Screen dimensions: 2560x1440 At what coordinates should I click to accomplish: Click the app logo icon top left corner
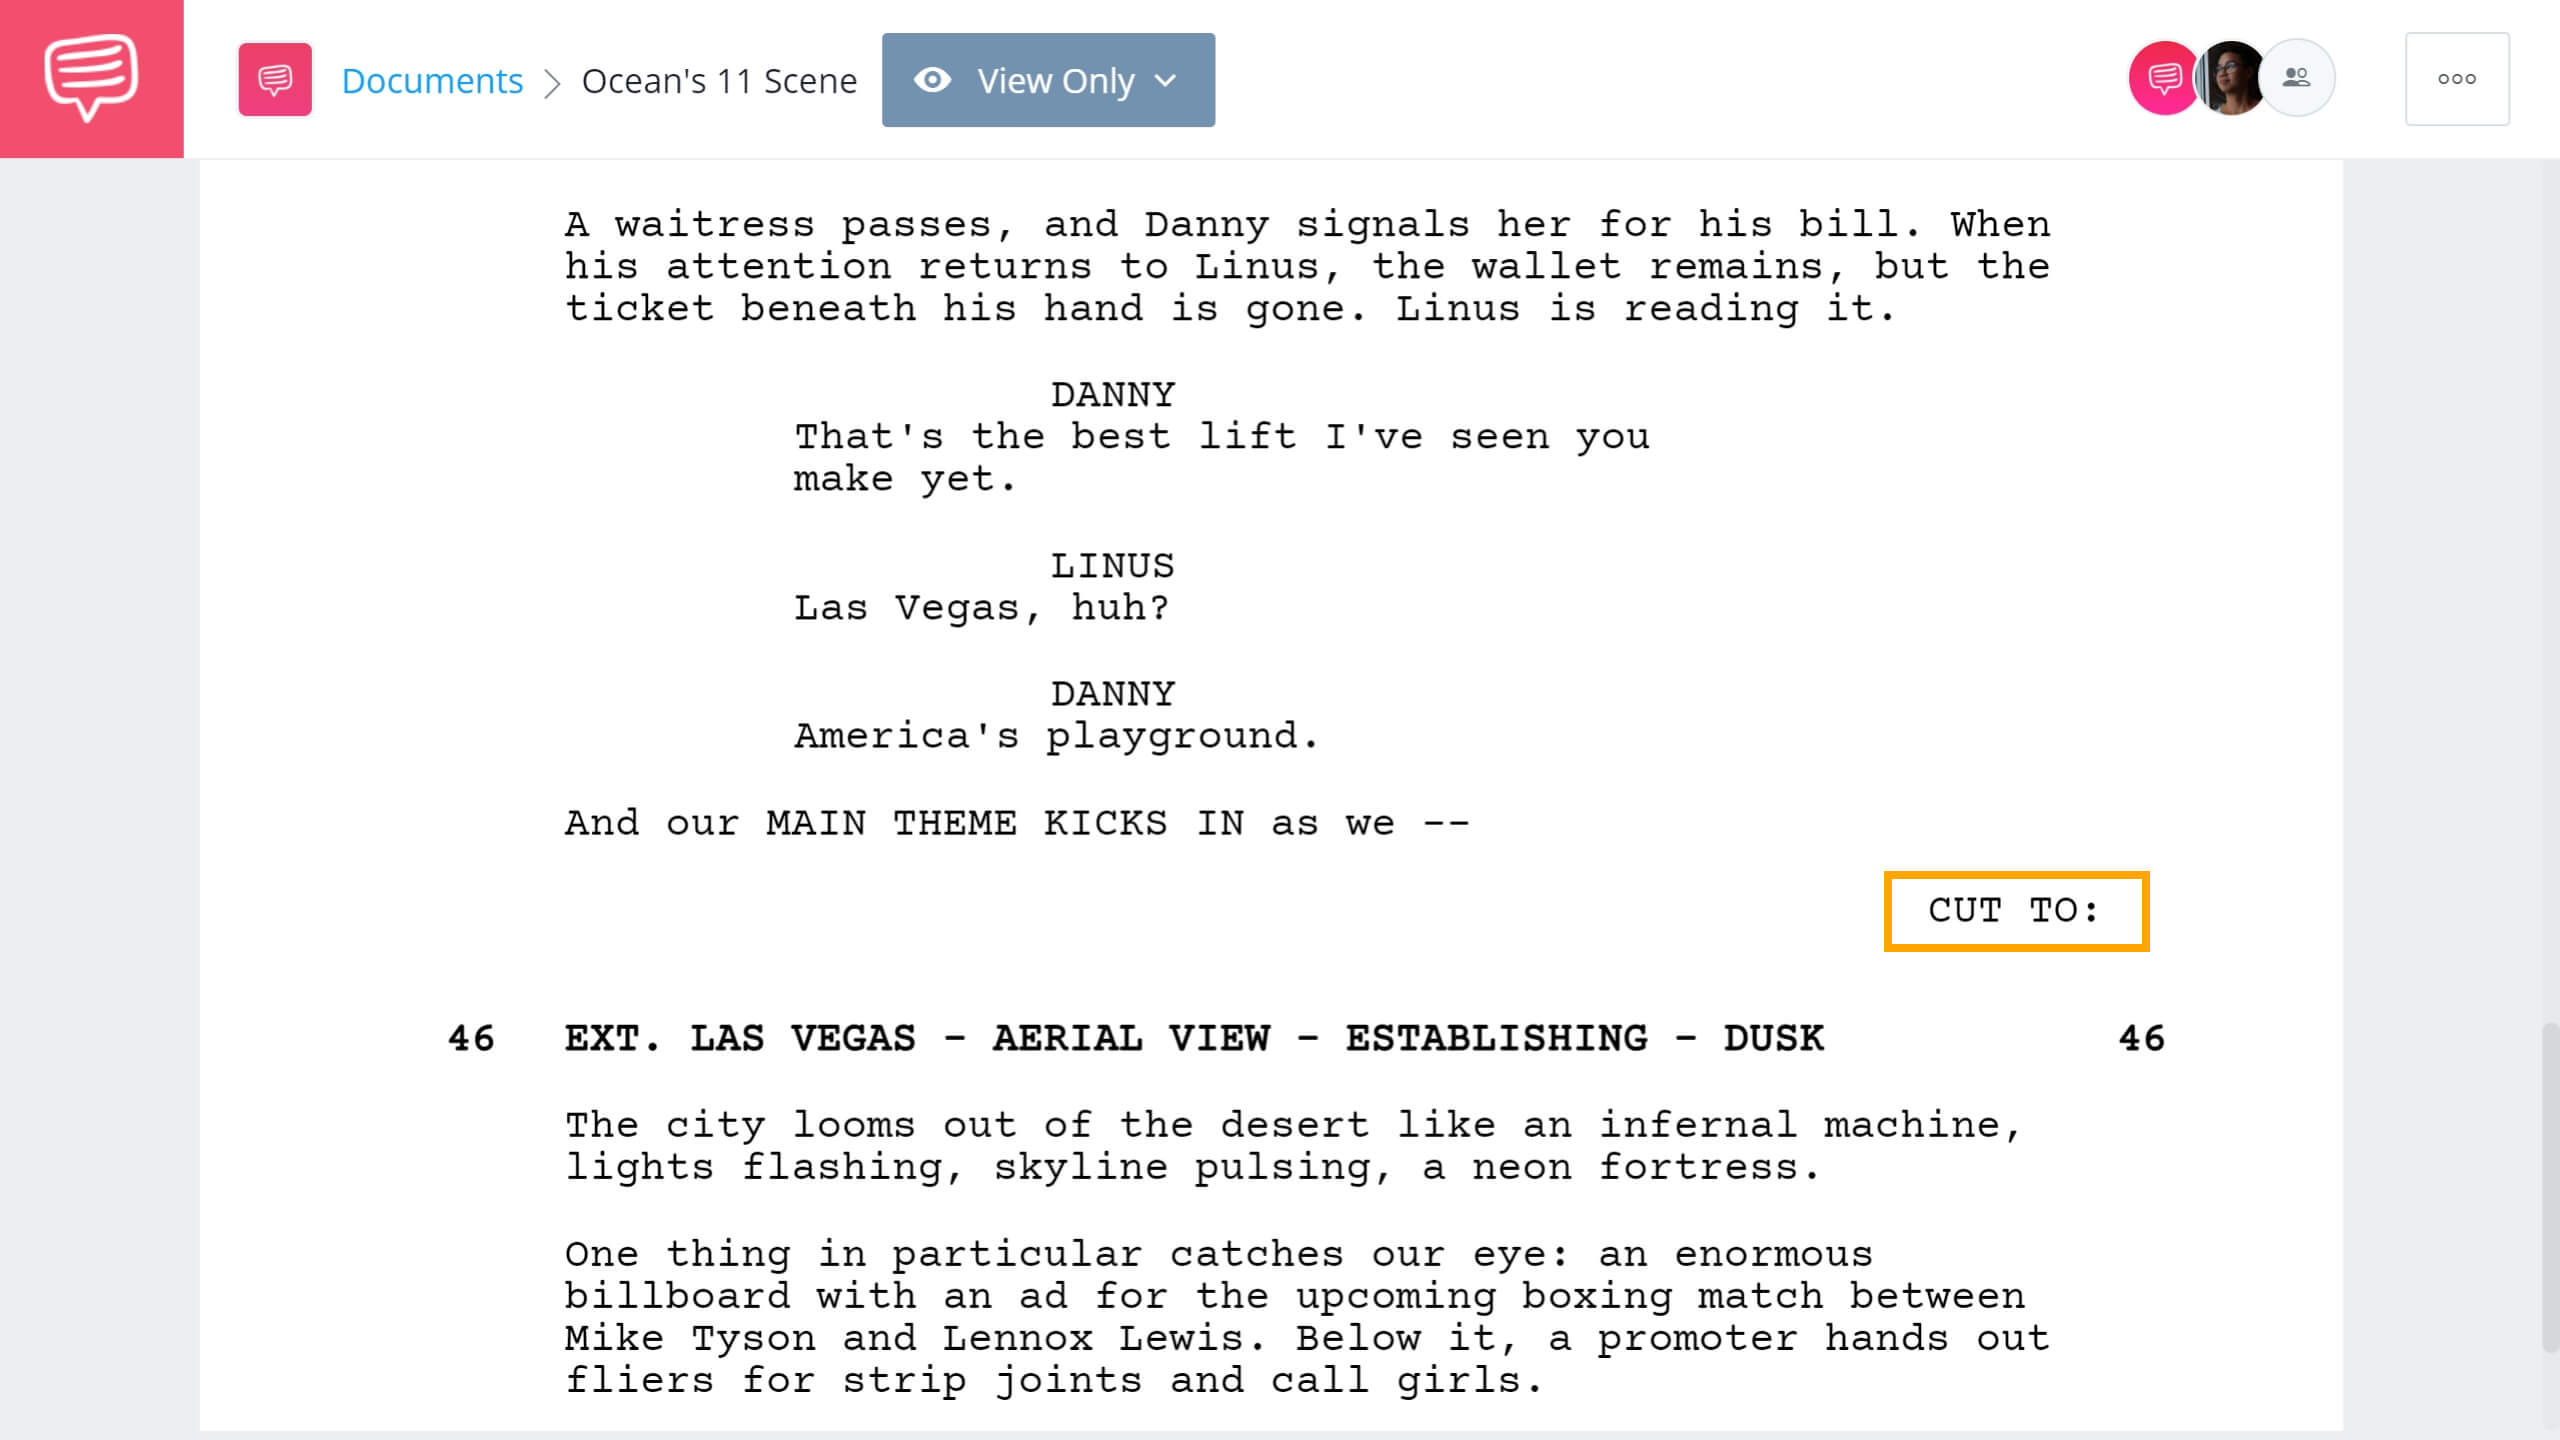91,77
